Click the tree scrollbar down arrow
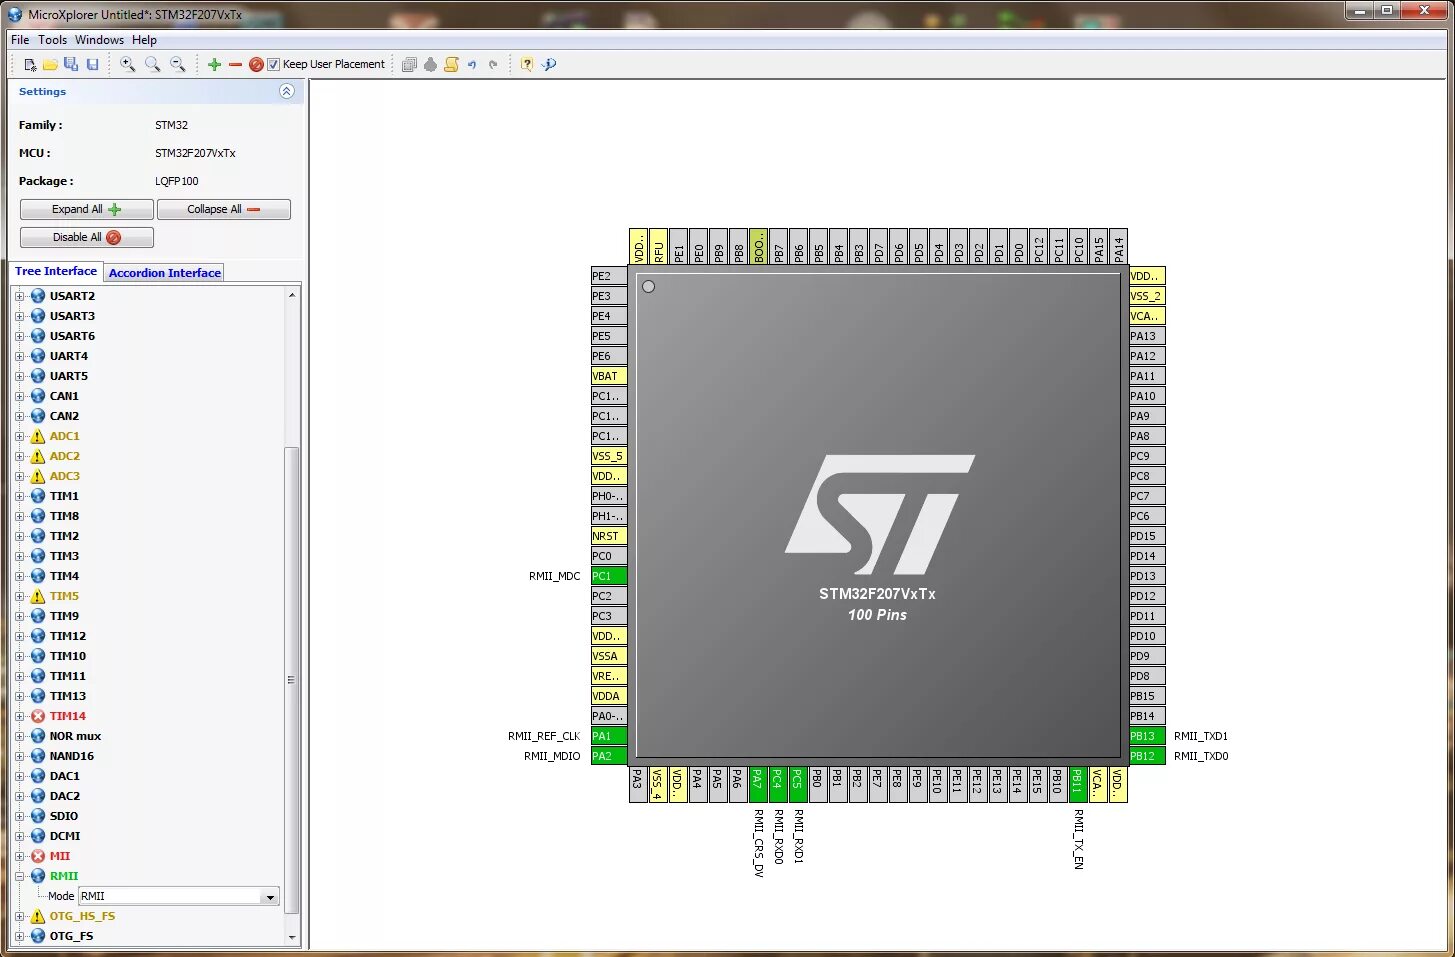 [292, 938]
